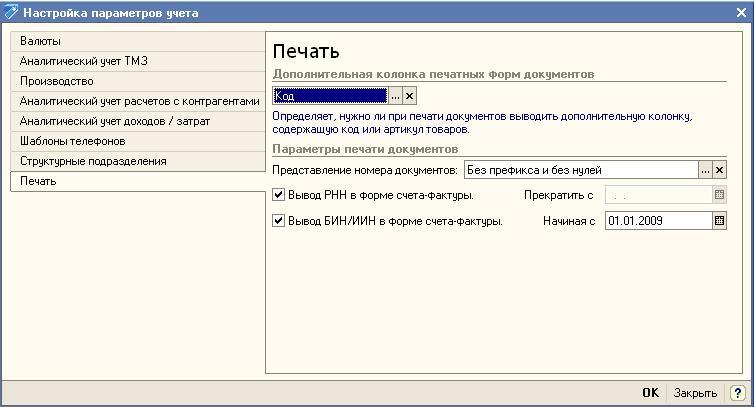Switch to the 'Валюты' tab

tap(40, 41)
